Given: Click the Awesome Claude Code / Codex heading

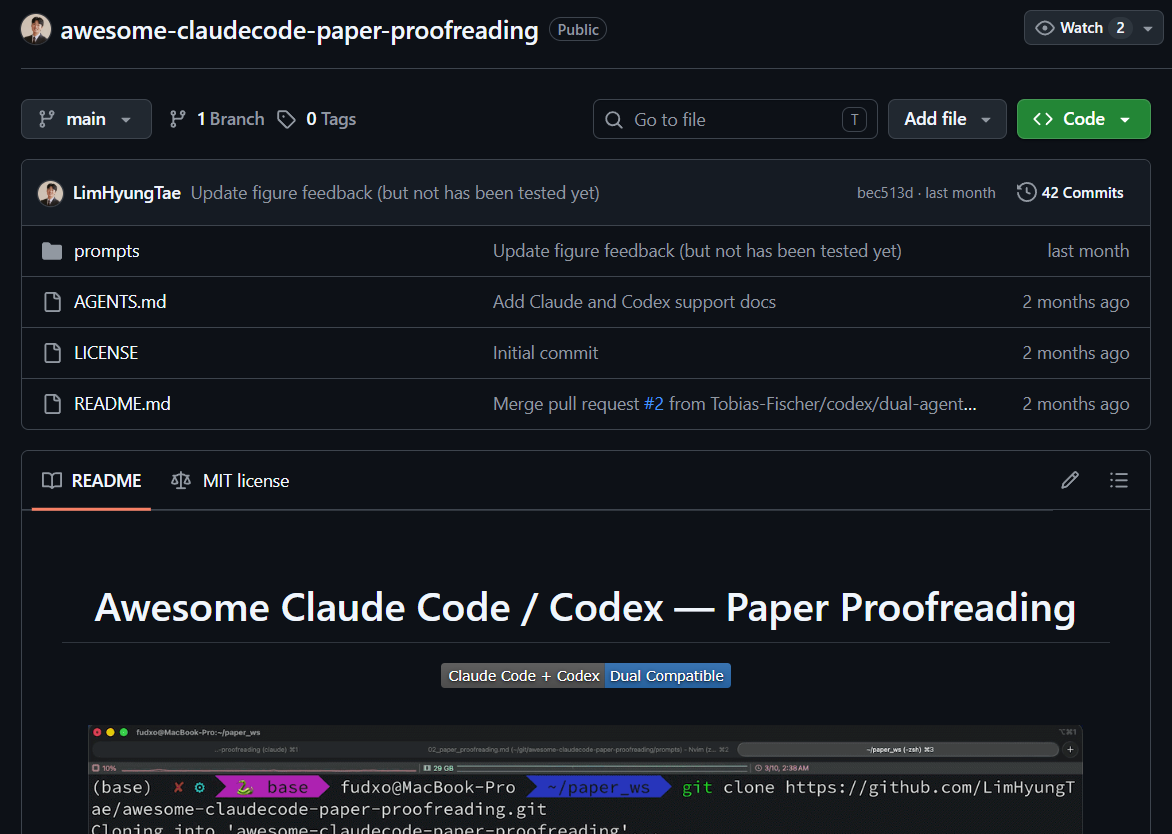Looking at the screenshot, I should click(x=585, y=607).
